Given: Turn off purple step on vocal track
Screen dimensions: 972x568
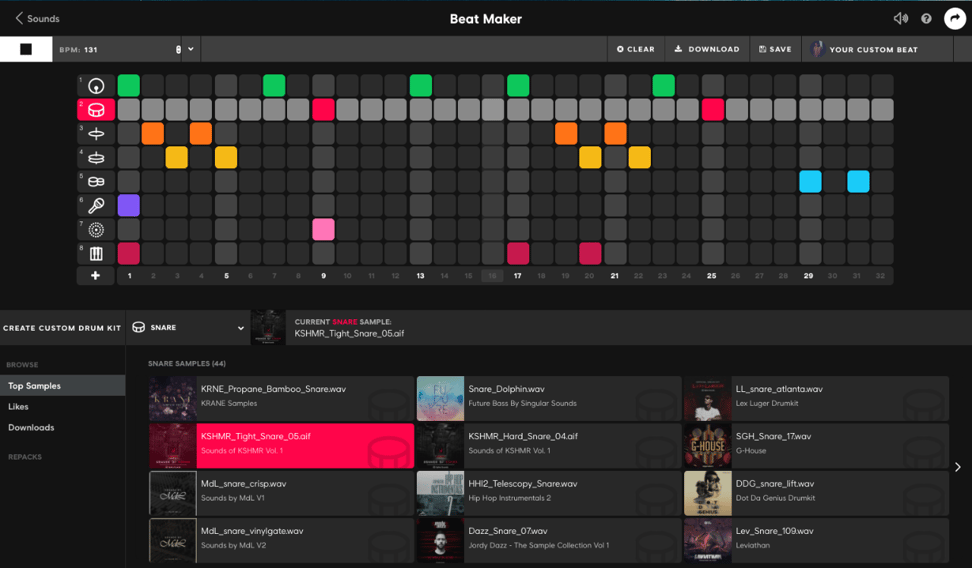Looking at the screenshot, I should [128, 205].
